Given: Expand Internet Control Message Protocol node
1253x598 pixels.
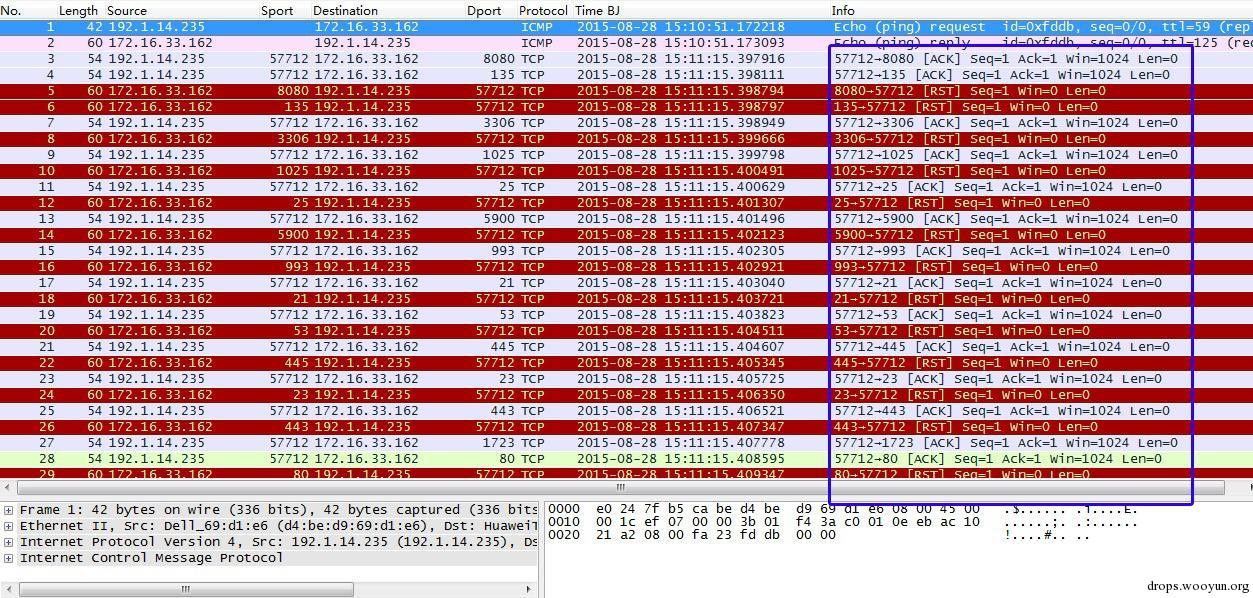Looking at the screenshot, I should pos(8,558).
